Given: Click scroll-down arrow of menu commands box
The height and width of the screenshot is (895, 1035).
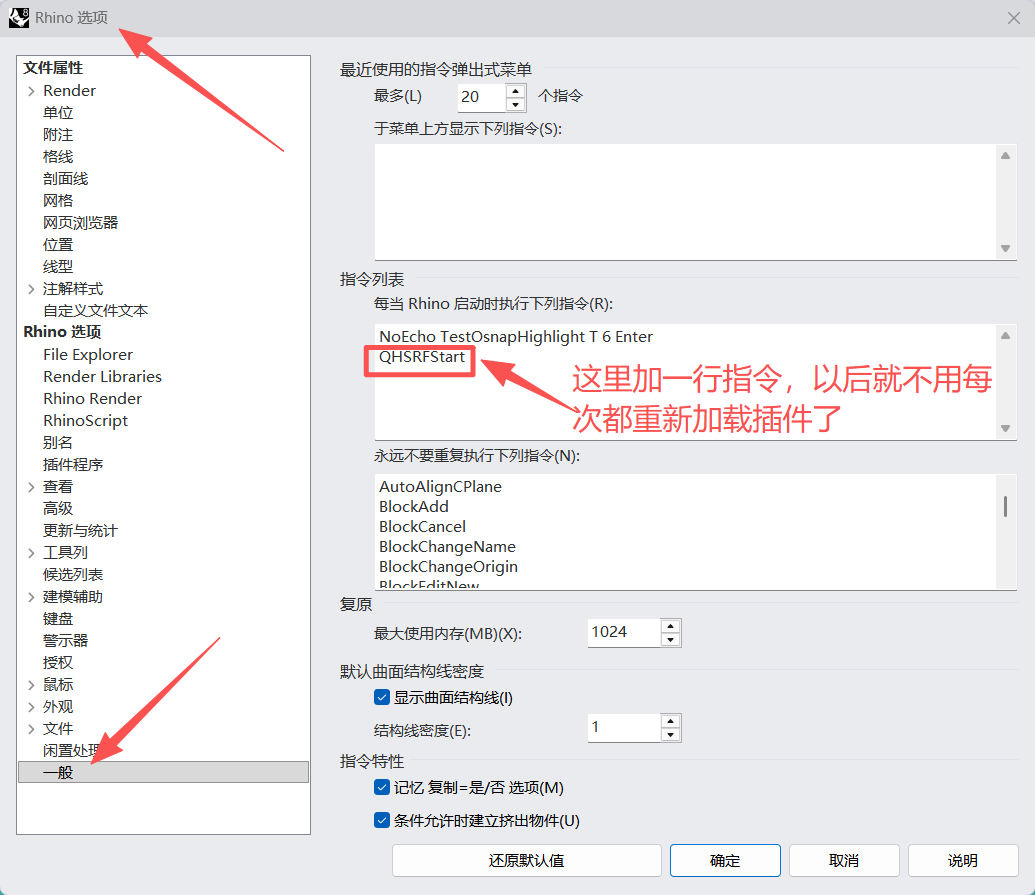Looking at the screenshot, I should 1005,248.
